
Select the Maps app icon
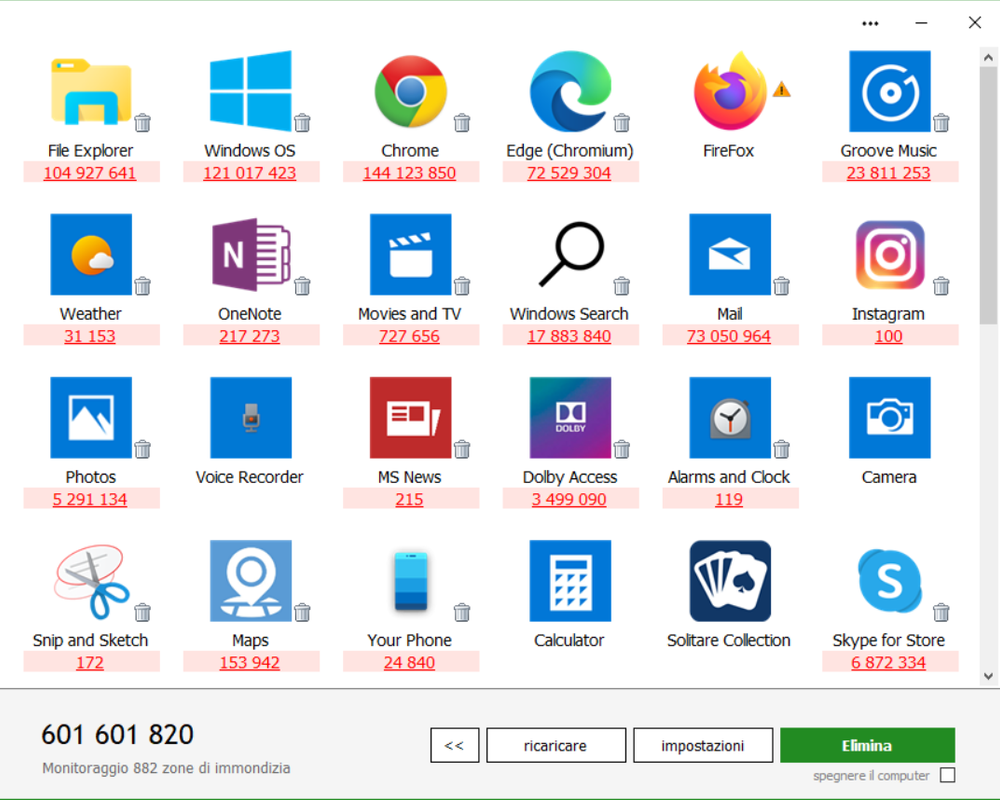(251, 581)
